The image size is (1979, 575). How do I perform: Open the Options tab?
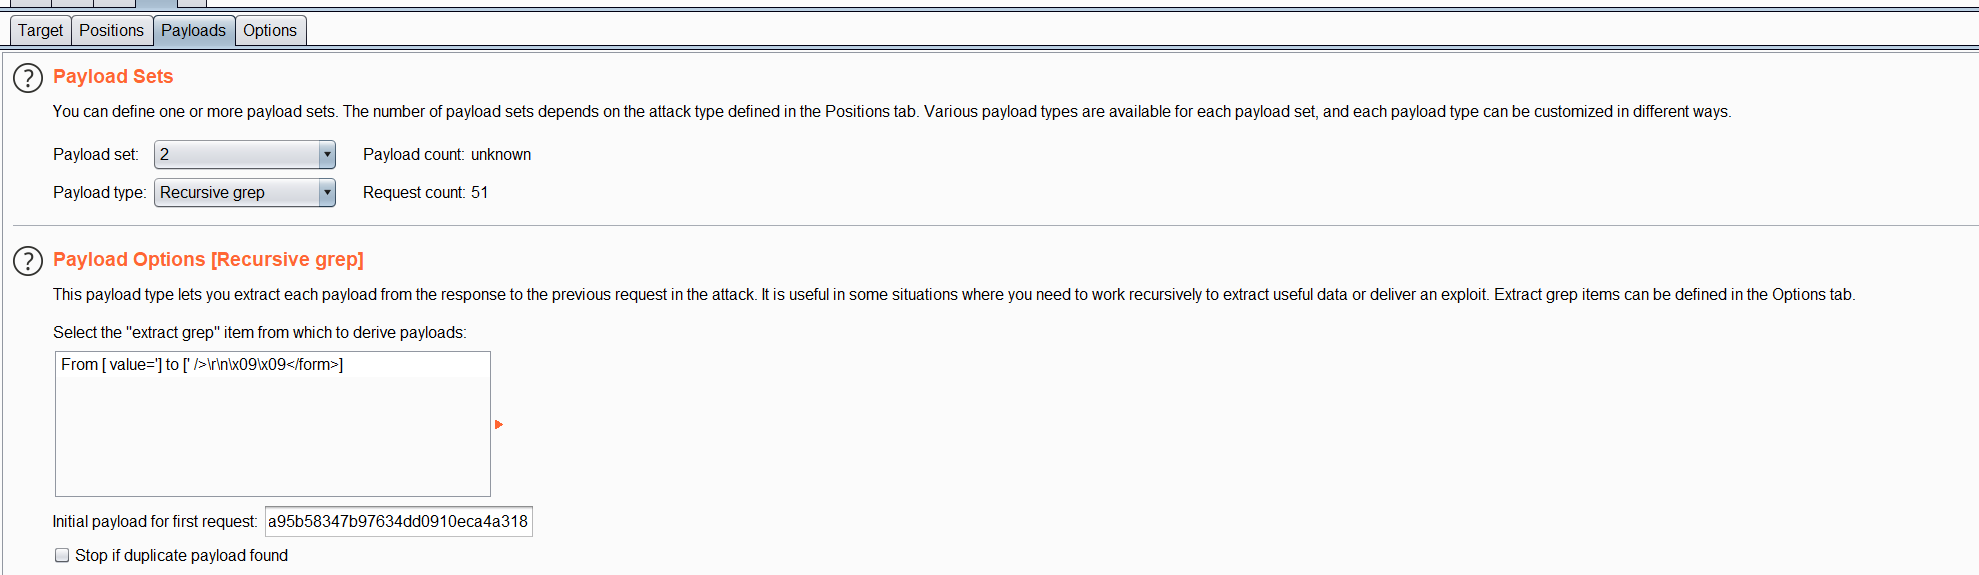(x=270, y=31)
